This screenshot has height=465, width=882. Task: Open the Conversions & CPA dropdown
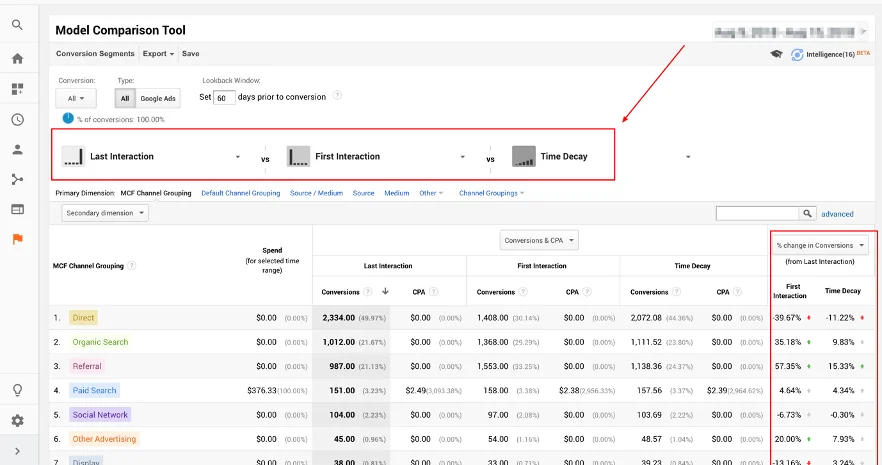tap(539, 240)
